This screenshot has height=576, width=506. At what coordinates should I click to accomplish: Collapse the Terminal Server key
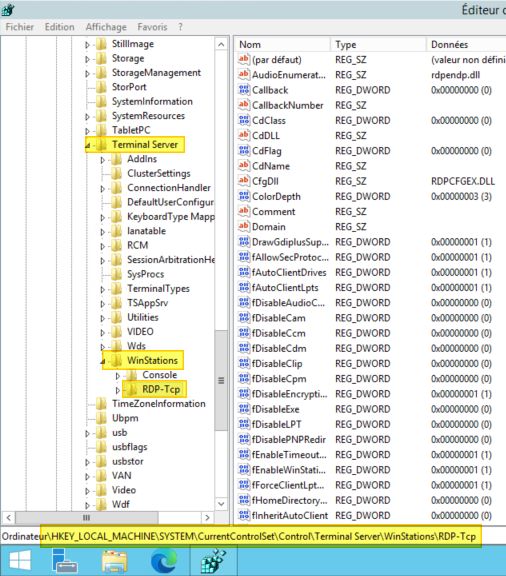click(87, 146)
